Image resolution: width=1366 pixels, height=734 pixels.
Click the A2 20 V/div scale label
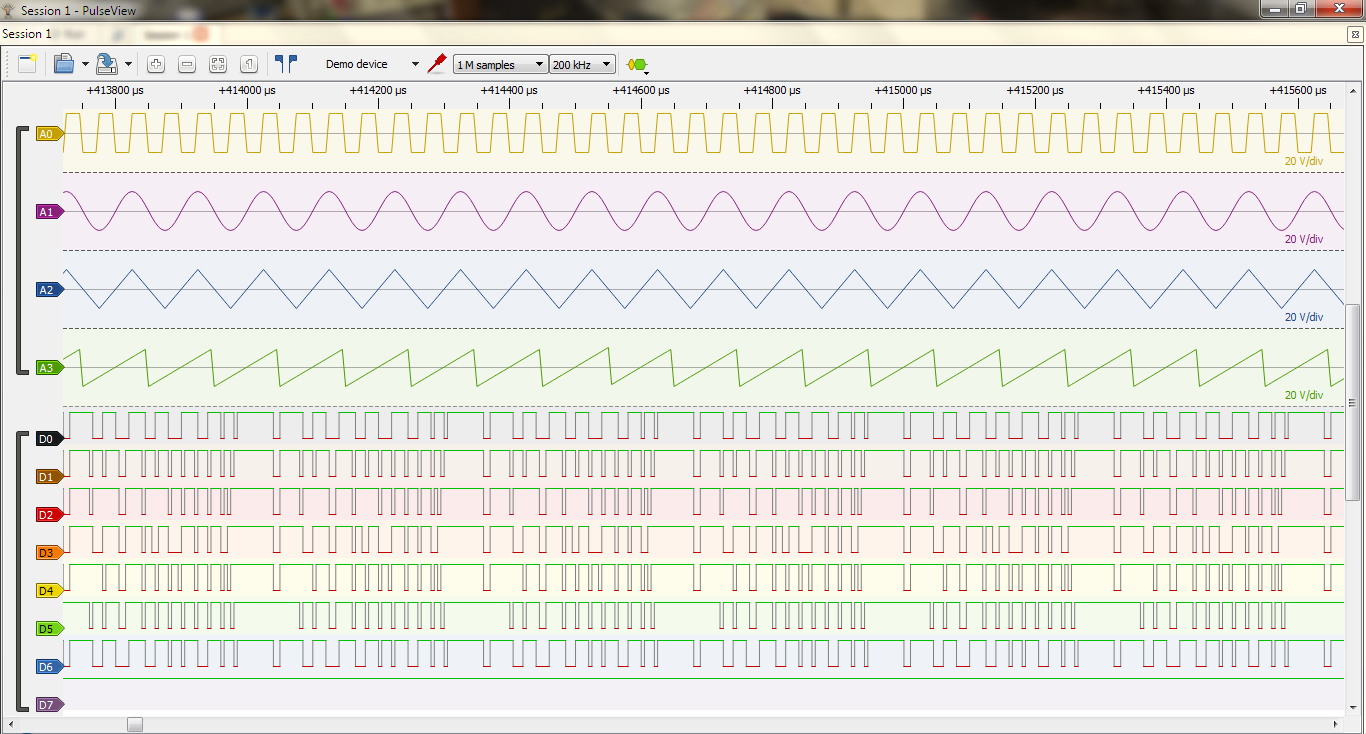[x=1303, y=317]
